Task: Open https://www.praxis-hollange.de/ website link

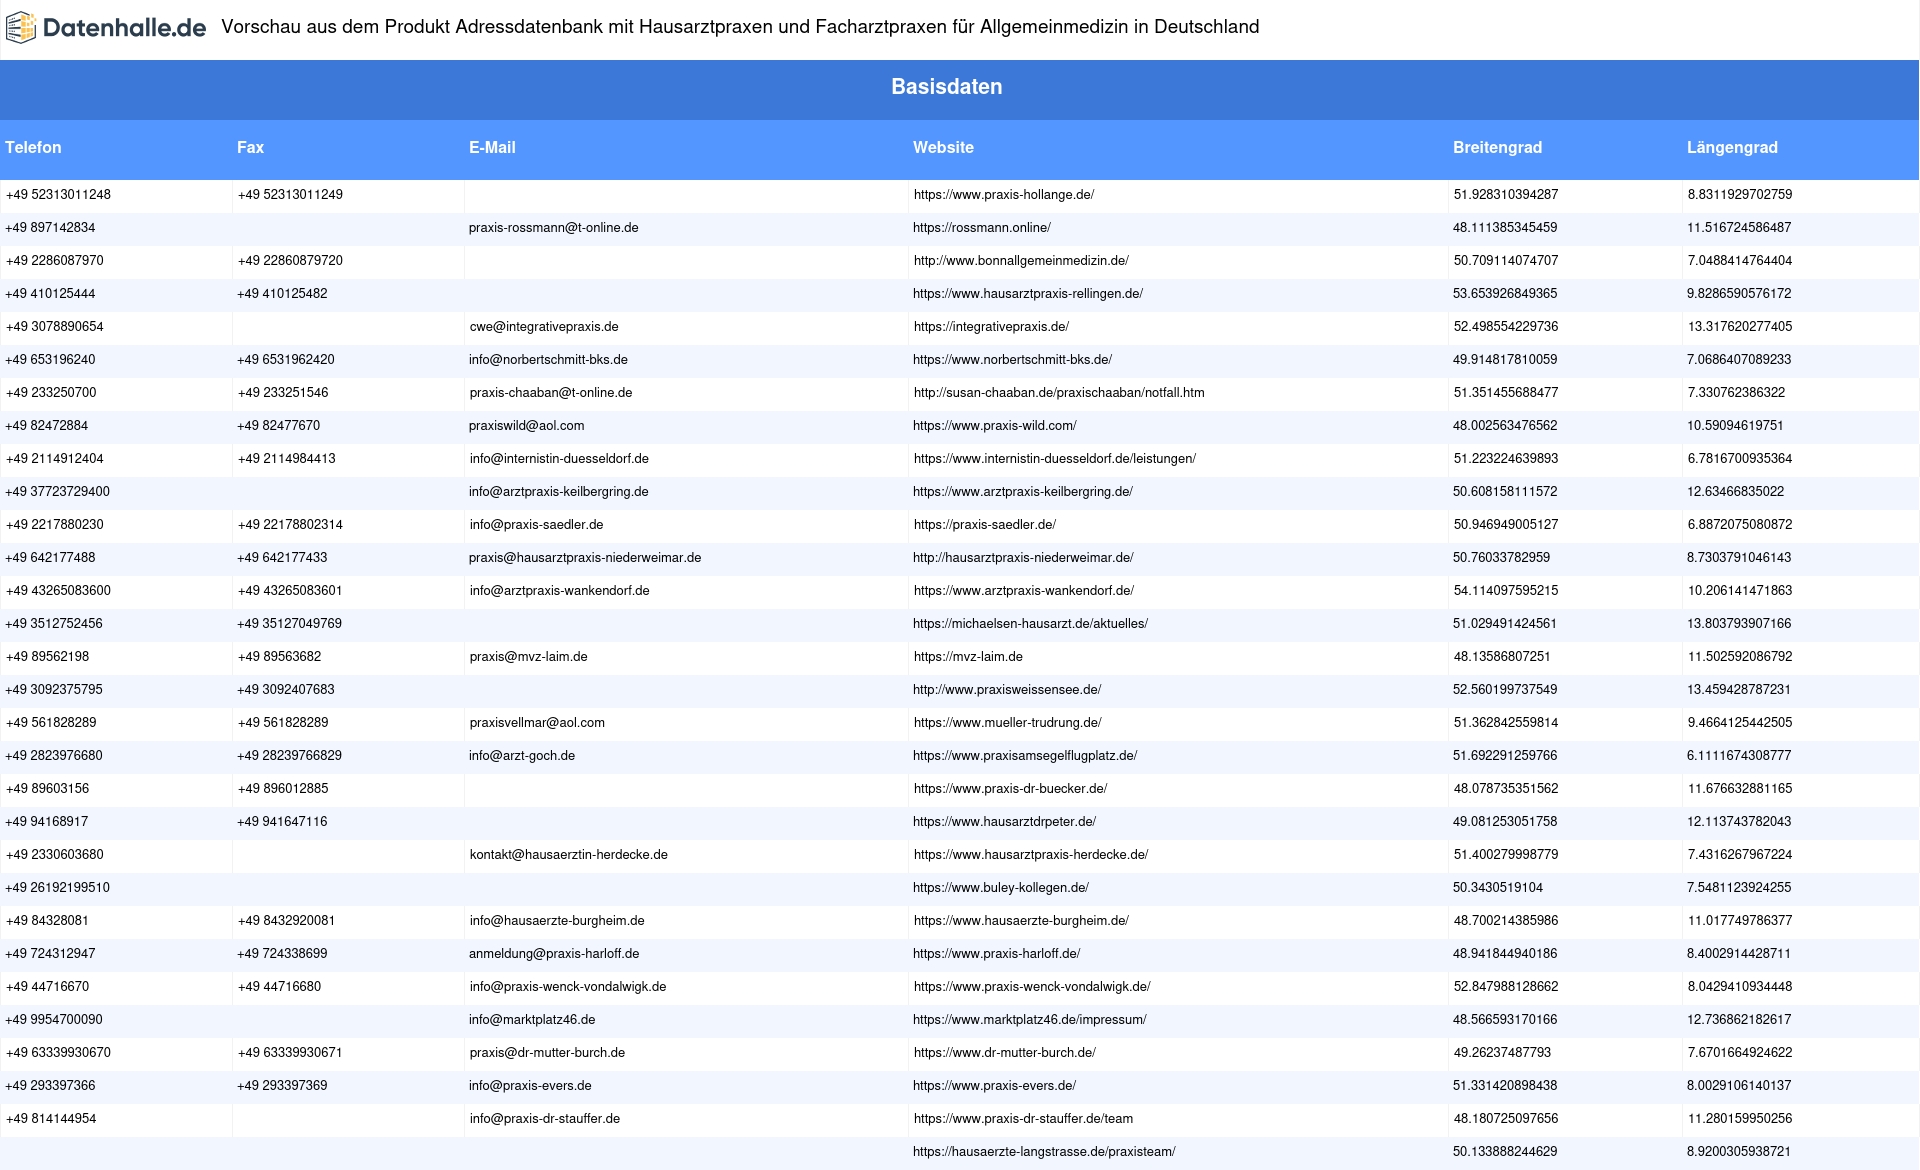Action: tap(1004, 195)
